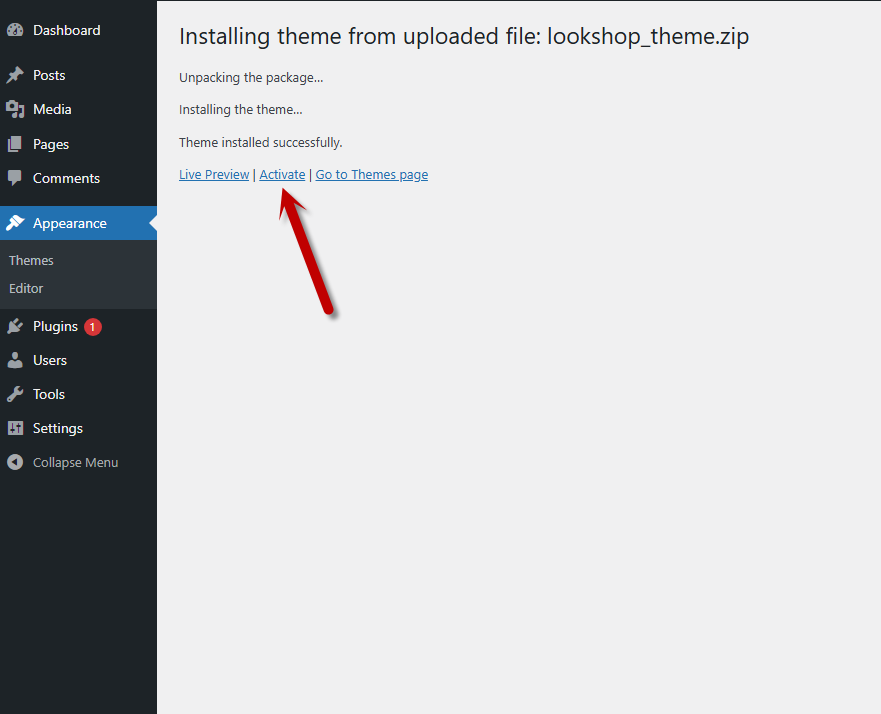Select the Pages stacked-sheets icon
This screenshot has height=714, width=881.
(15, 144)
